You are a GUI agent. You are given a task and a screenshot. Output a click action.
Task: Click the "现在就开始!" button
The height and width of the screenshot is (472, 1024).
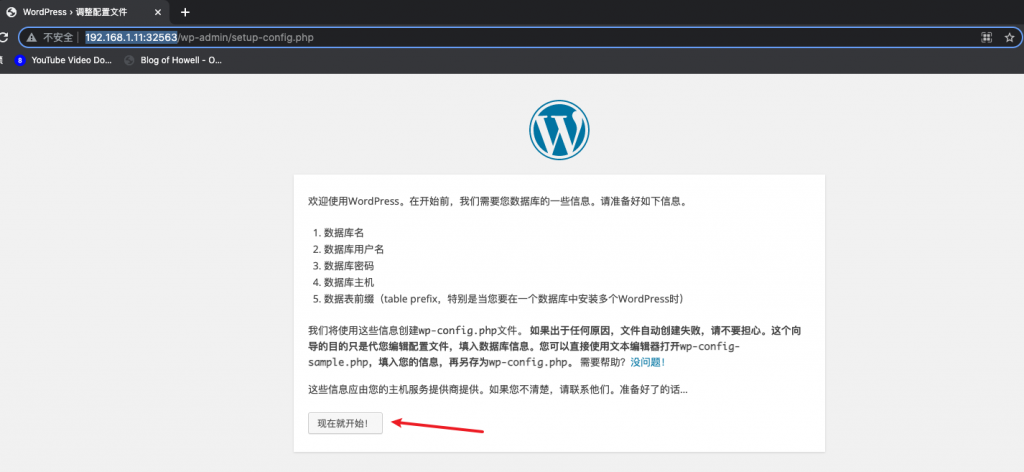point(345,423)
